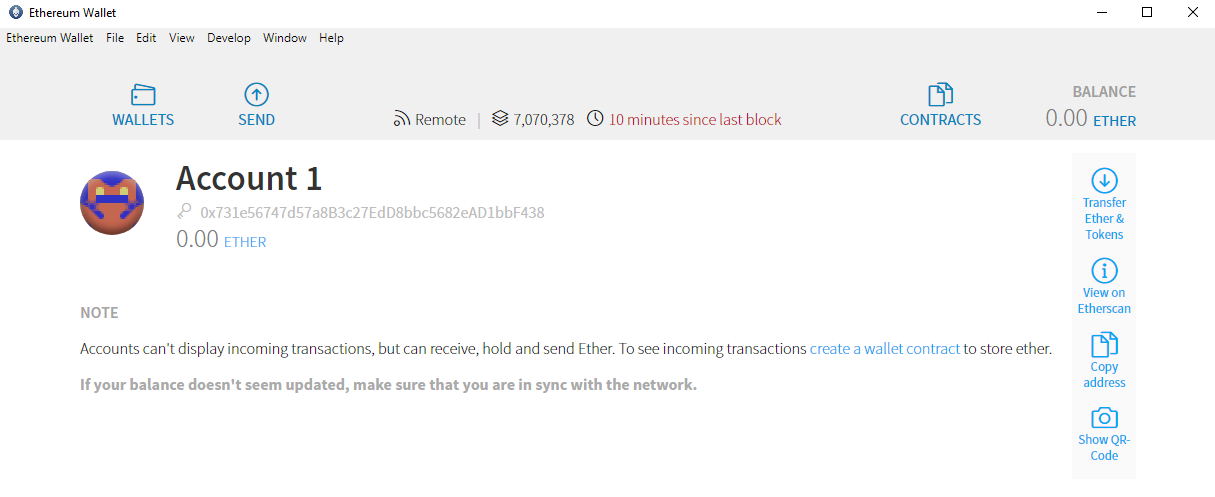Click the sync with the network notice

(388, 384)
